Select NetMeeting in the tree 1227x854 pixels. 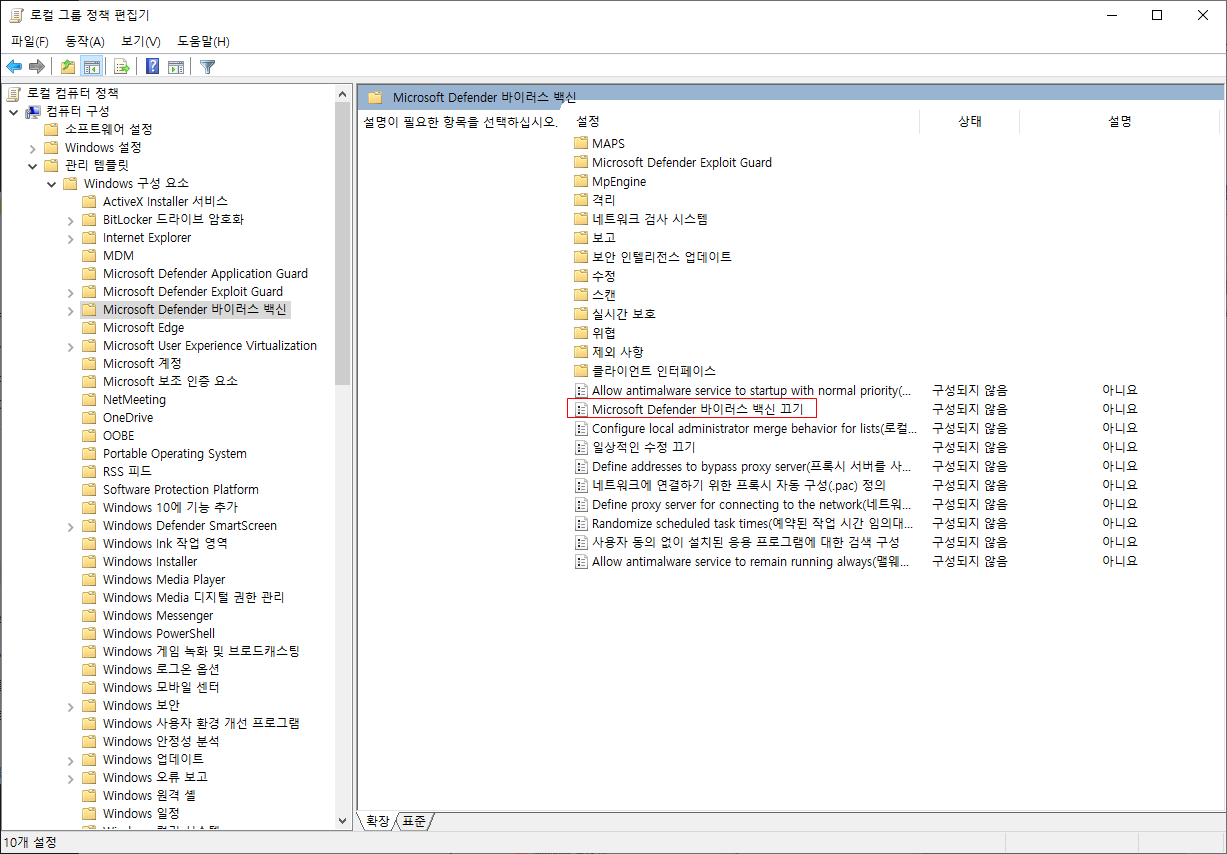tap(134, 399)
